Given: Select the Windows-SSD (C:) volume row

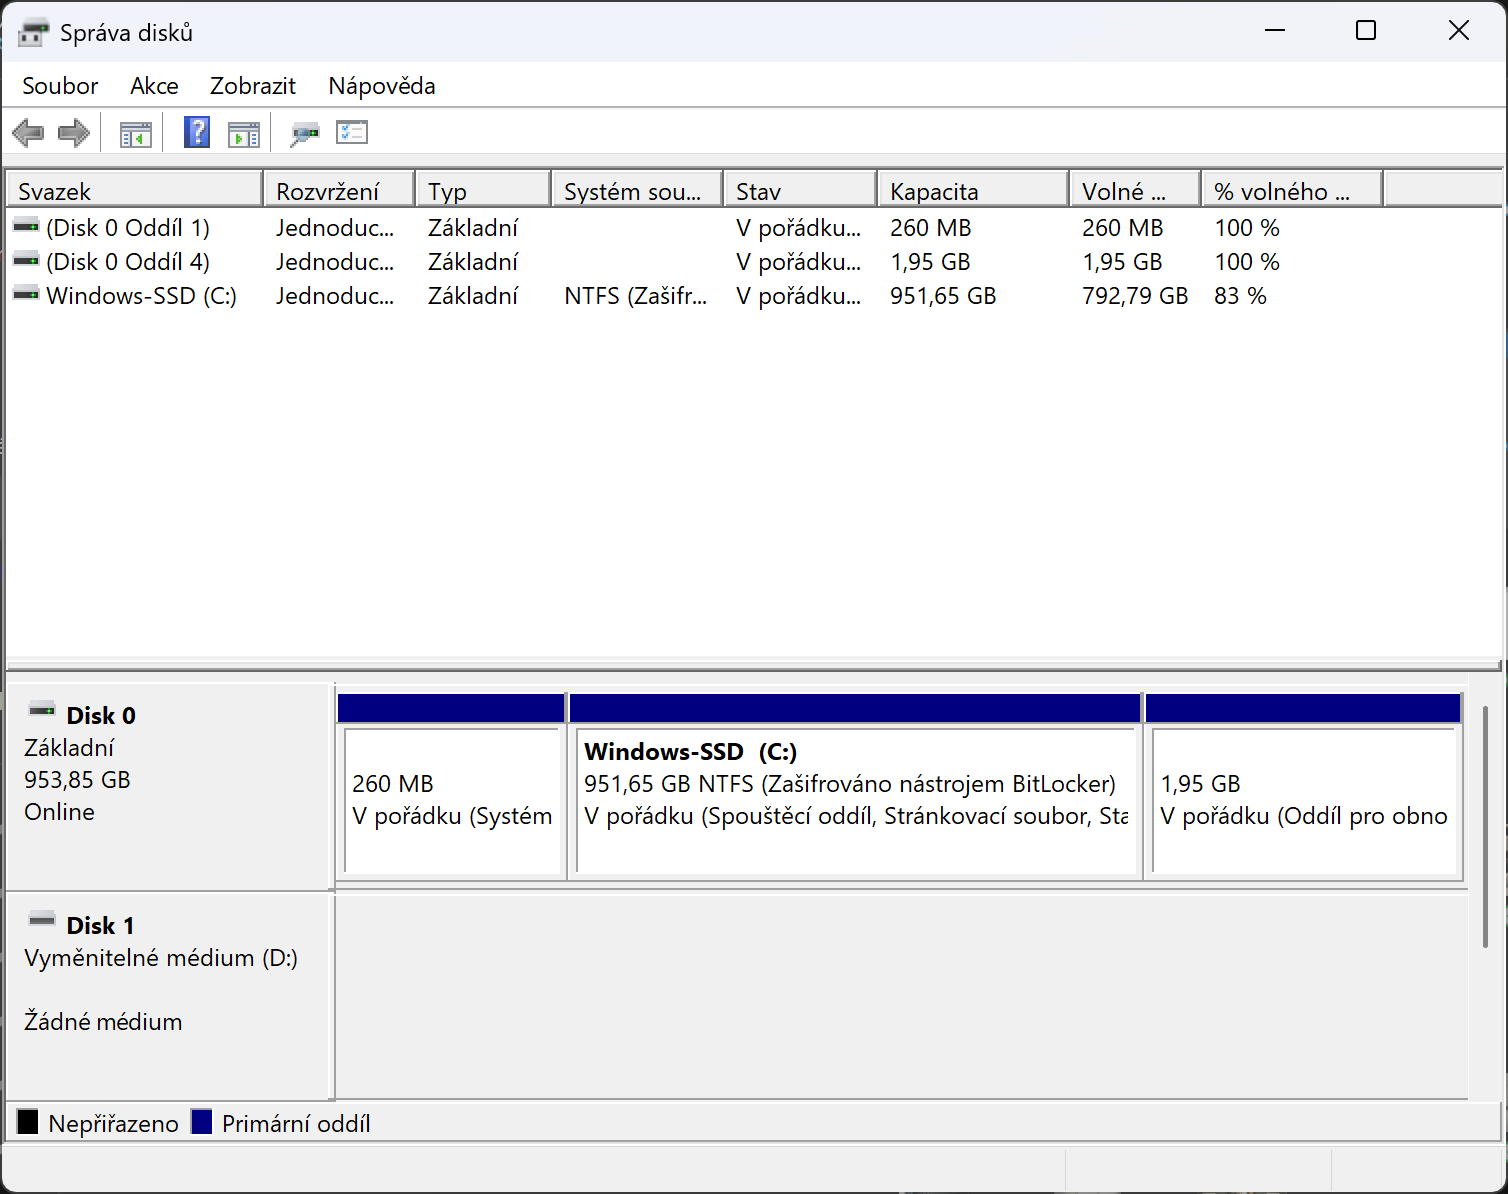Looking at the screenshot, I should pyautogui.click(x=754, y=296).
